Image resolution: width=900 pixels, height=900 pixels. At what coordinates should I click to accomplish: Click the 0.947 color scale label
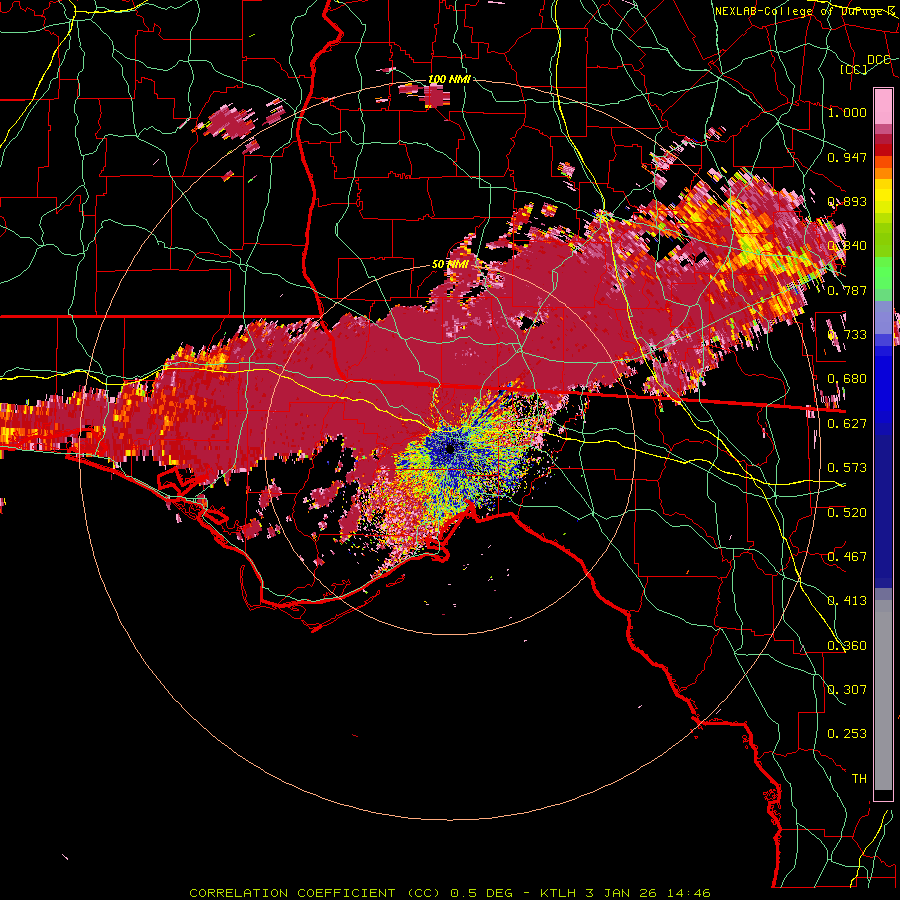tap(847, 157)
